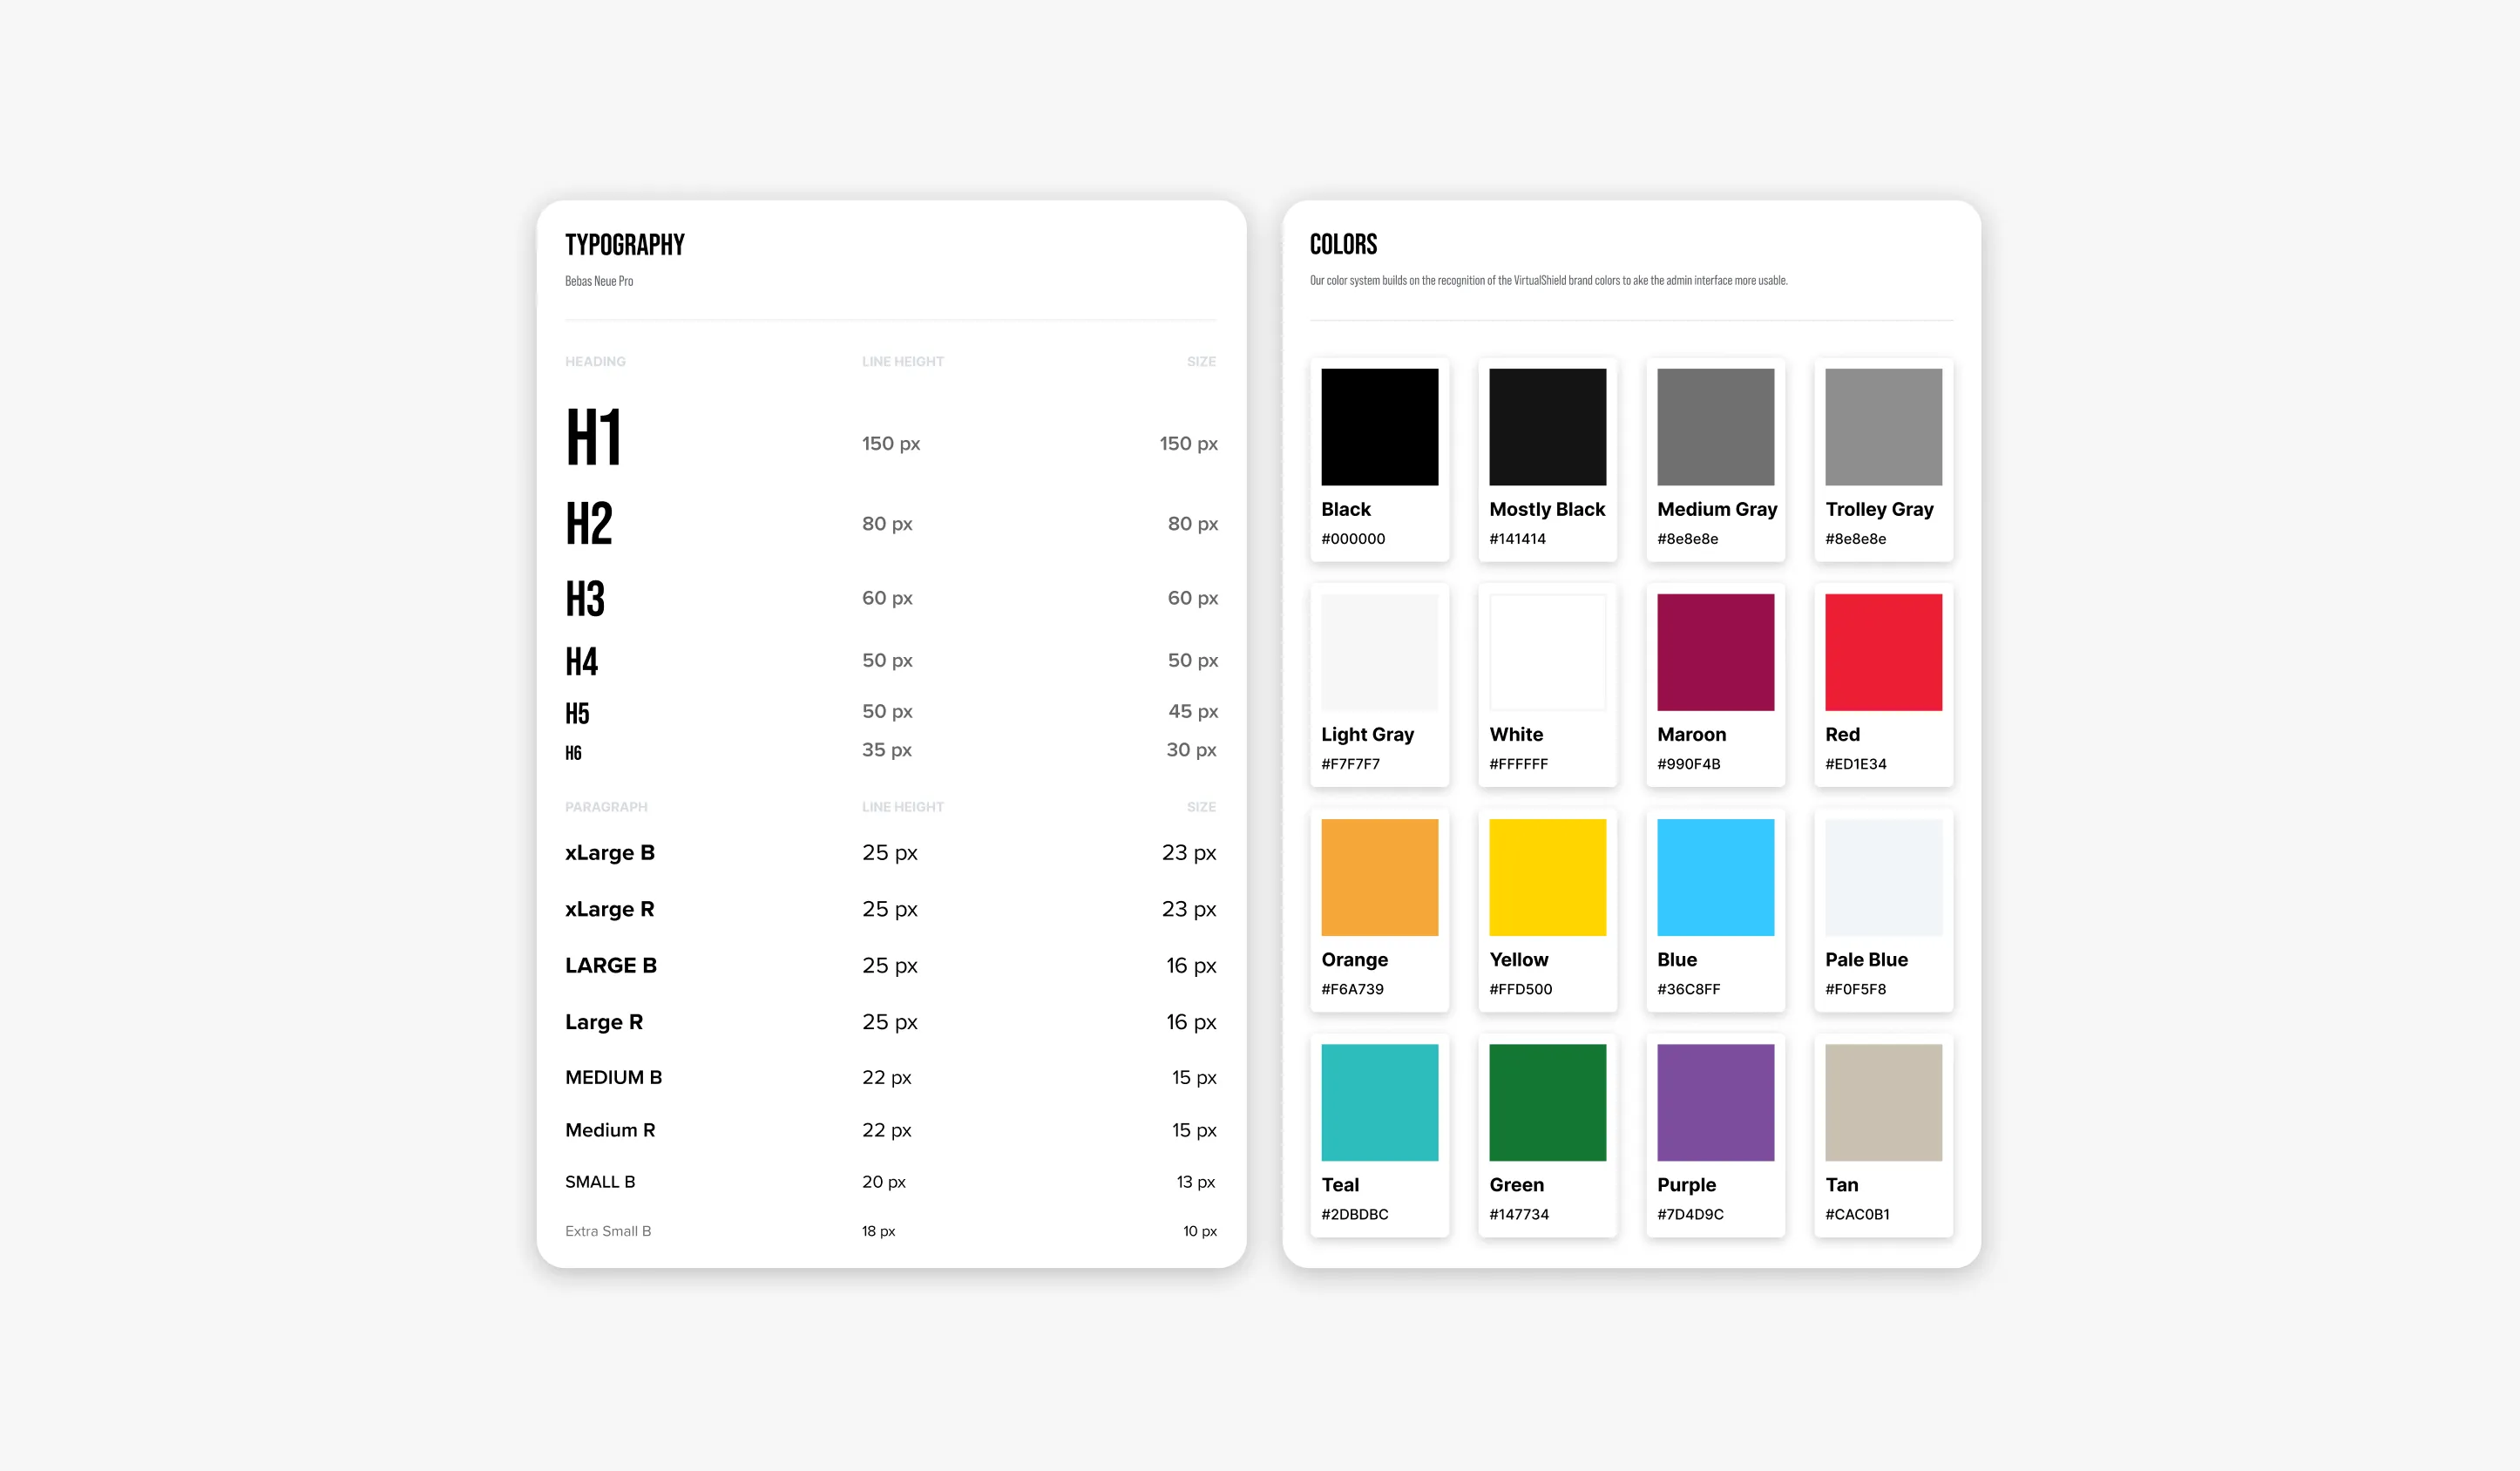The height and width of the screenshot is (1471, 2520).
Task: Select the Extra Small B style
Action: (607, 1230)
